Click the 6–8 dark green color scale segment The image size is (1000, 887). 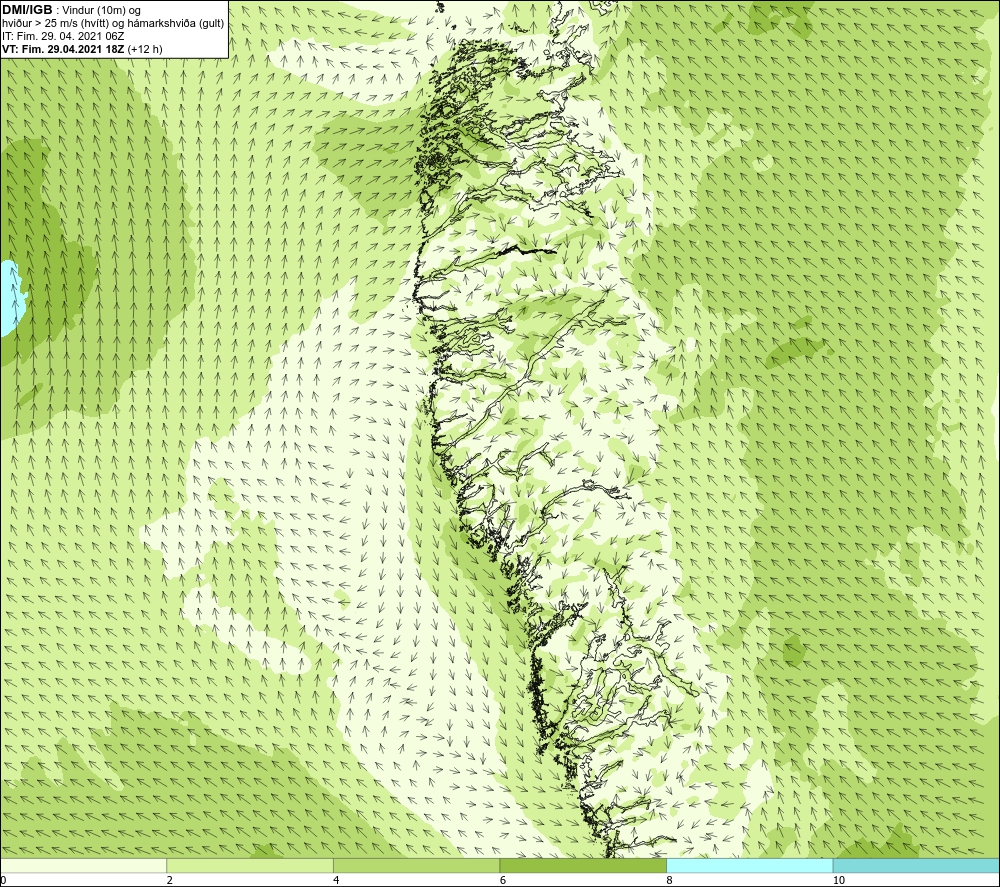(x=583, y=865)
